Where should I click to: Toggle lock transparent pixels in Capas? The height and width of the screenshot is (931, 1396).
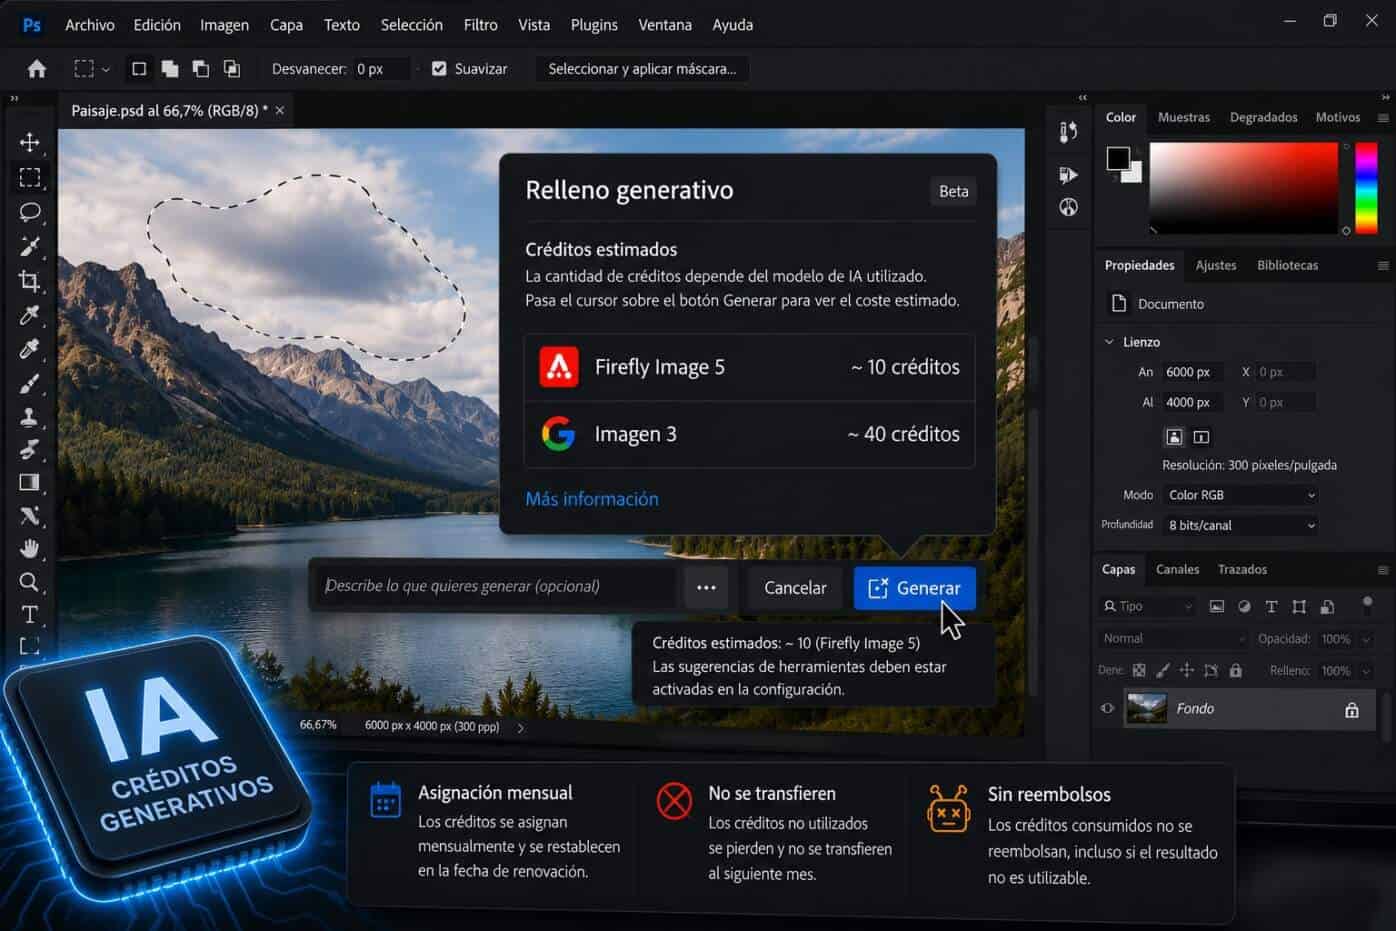click(x=1139, y=670)
